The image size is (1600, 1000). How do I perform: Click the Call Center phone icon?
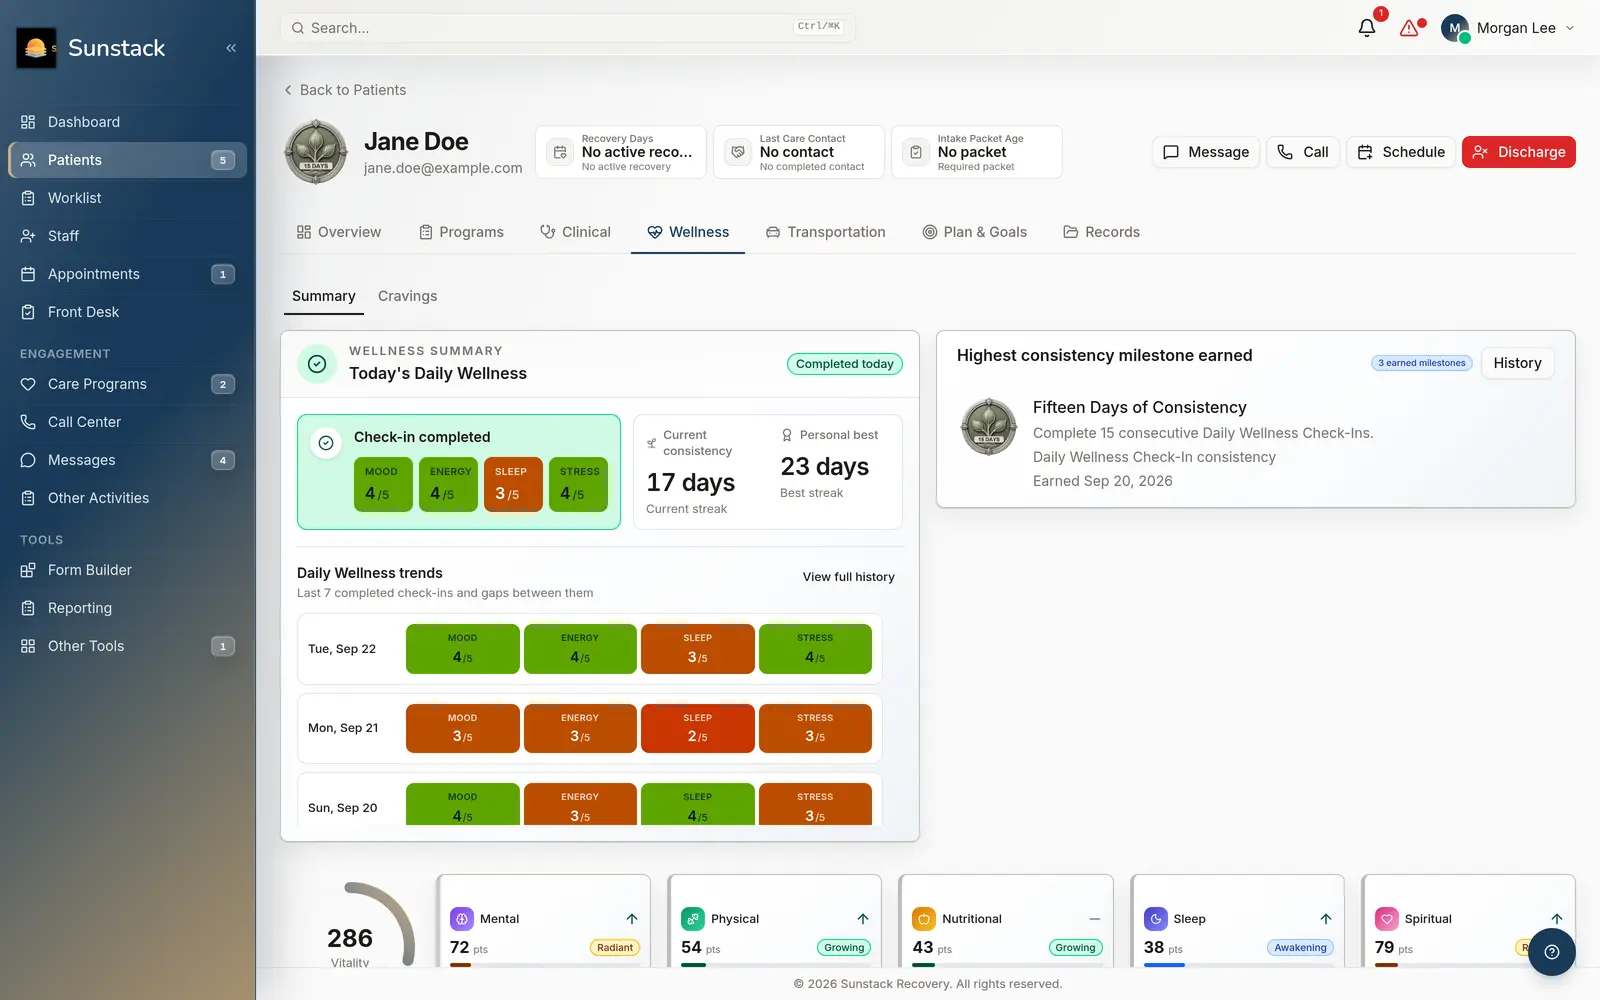[28, 422]
